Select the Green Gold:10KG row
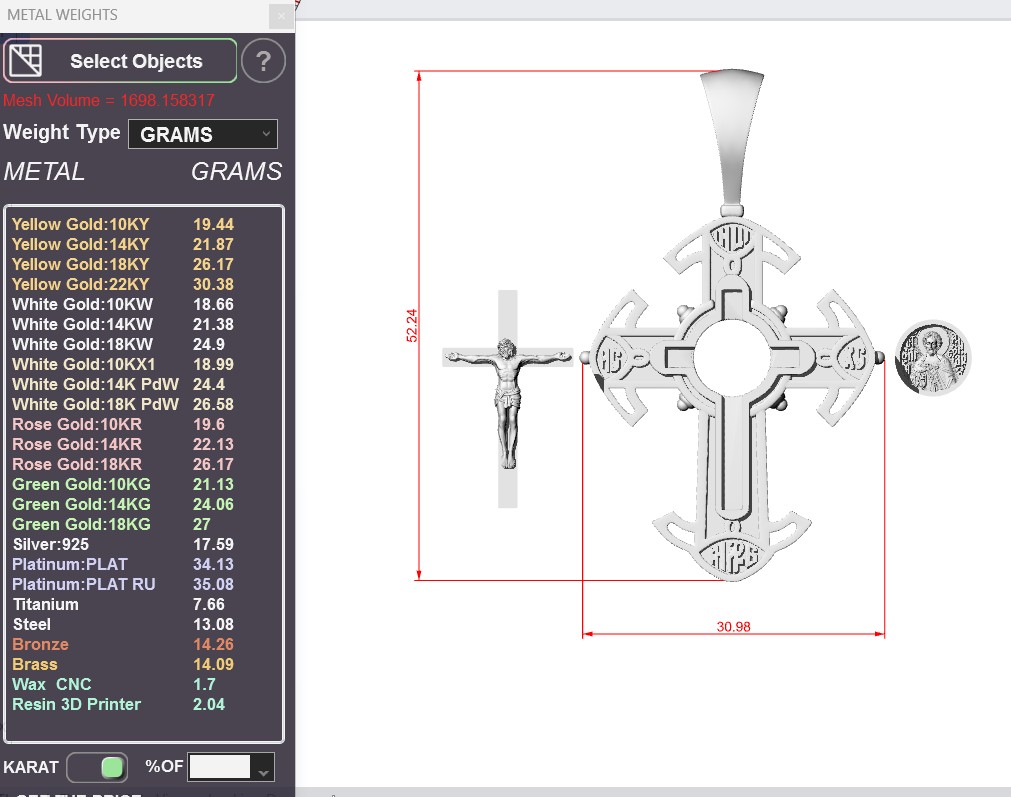 click(x=123, y=484)
